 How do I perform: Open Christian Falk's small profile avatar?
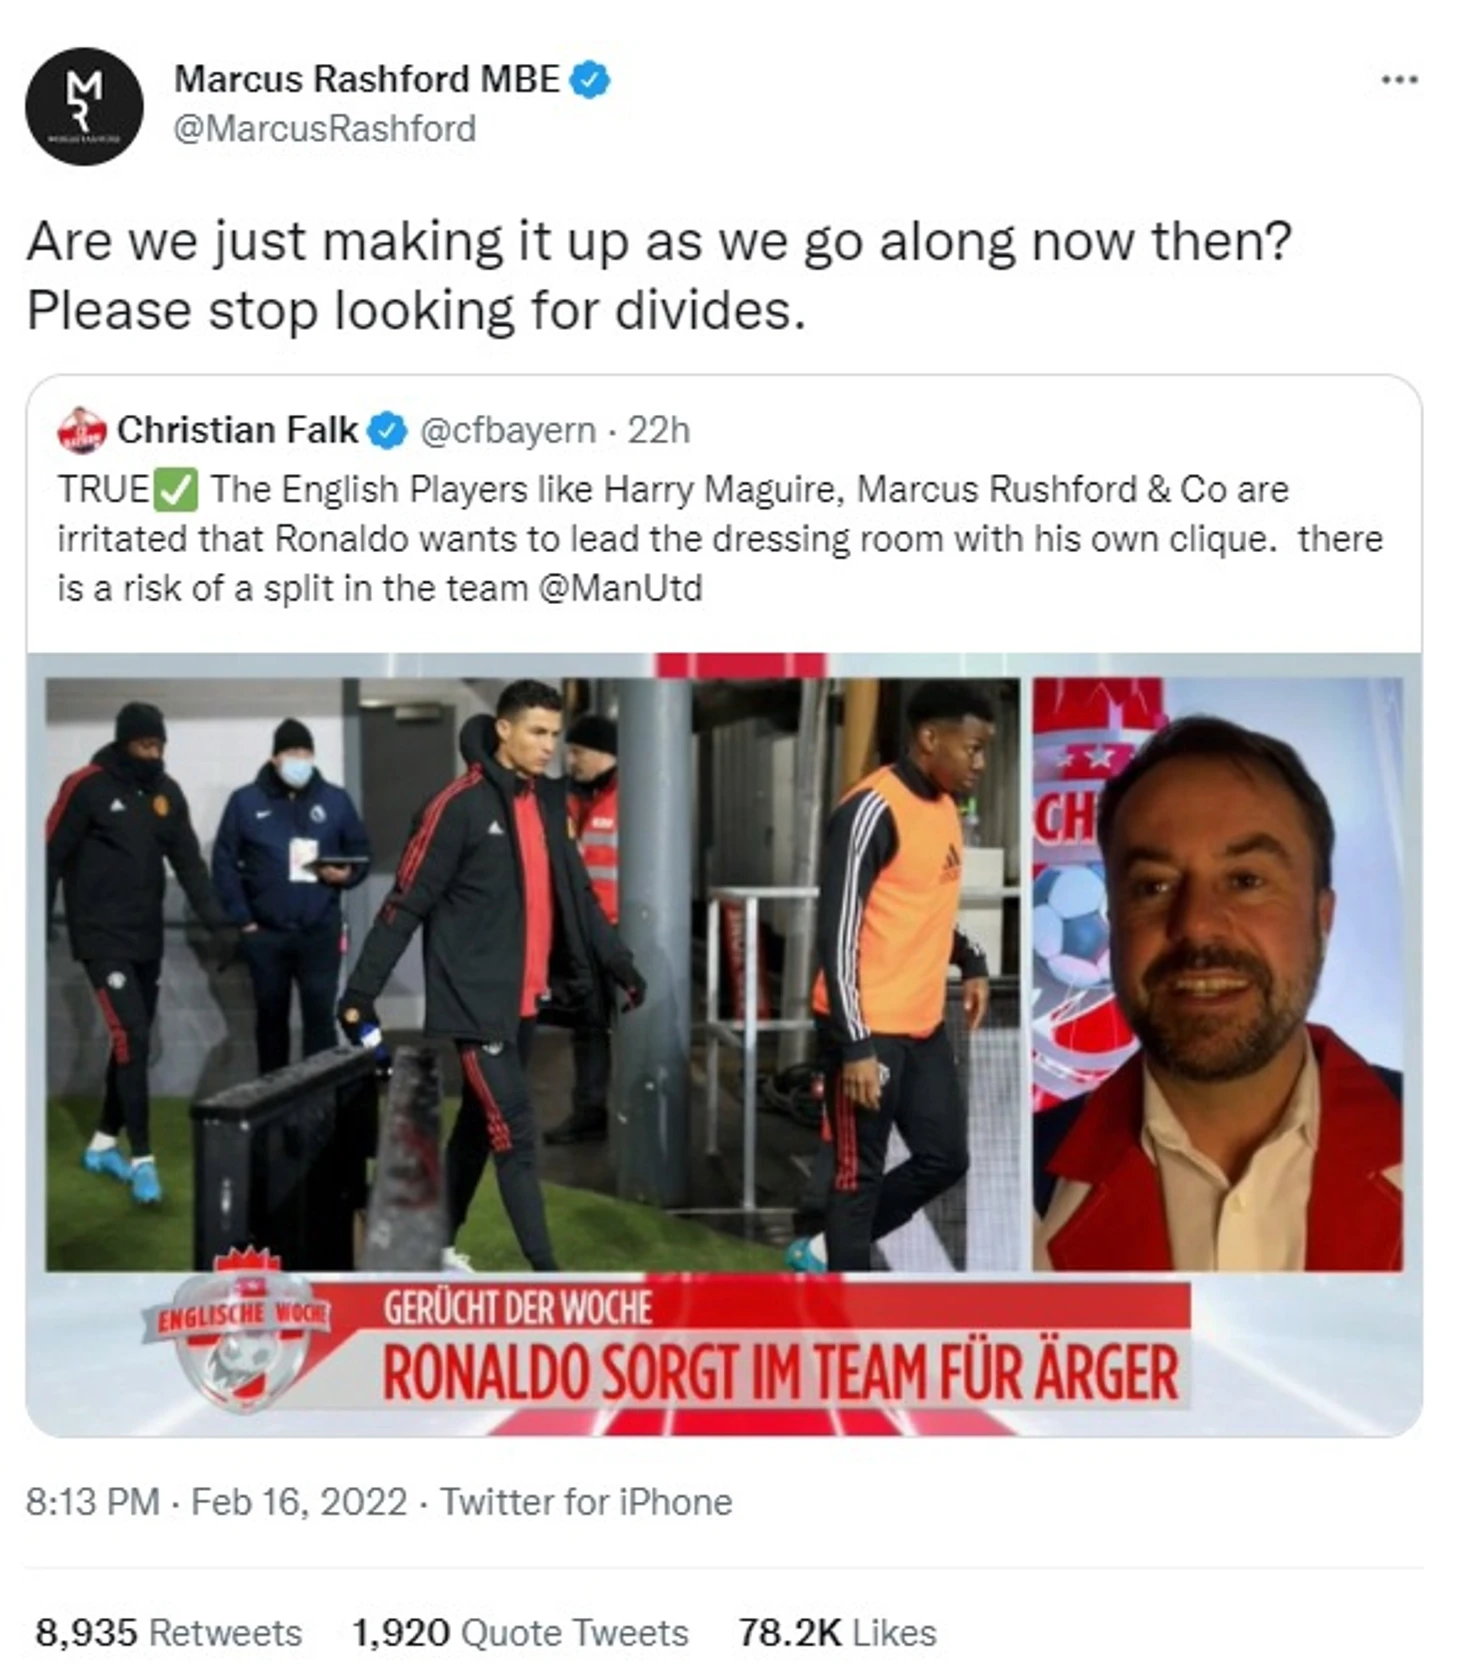(x=82, y=430)
